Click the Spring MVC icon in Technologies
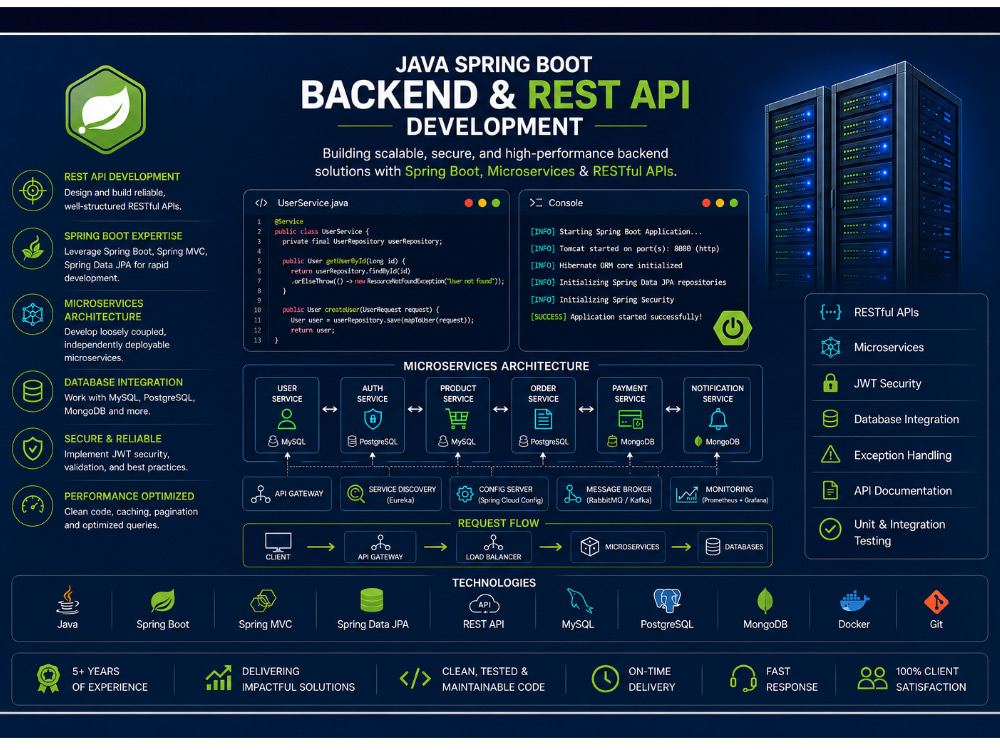The height and width of the screenshot is (750, 1000). click(x=263, y=601)
